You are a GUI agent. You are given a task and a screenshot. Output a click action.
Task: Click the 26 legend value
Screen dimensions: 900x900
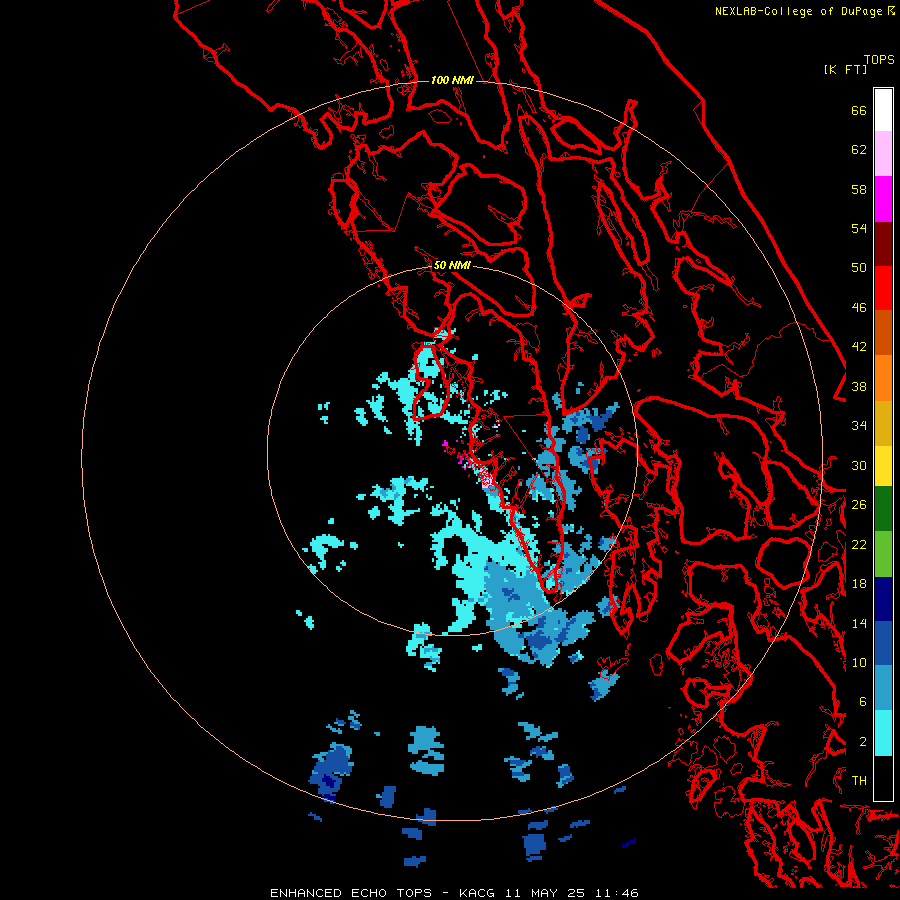tap(859, 505)
